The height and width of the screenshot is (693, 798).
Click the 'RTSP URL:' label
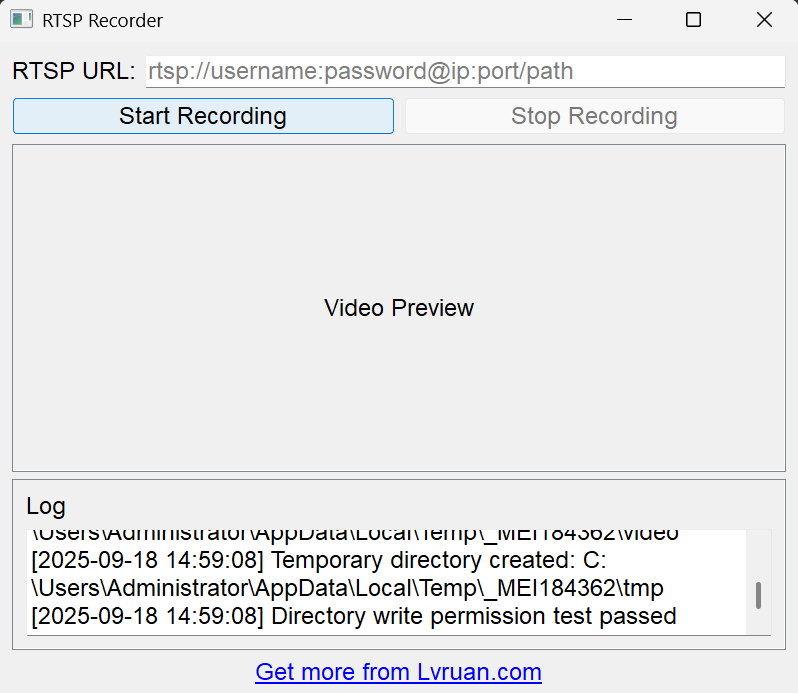[x=73, y=71]
